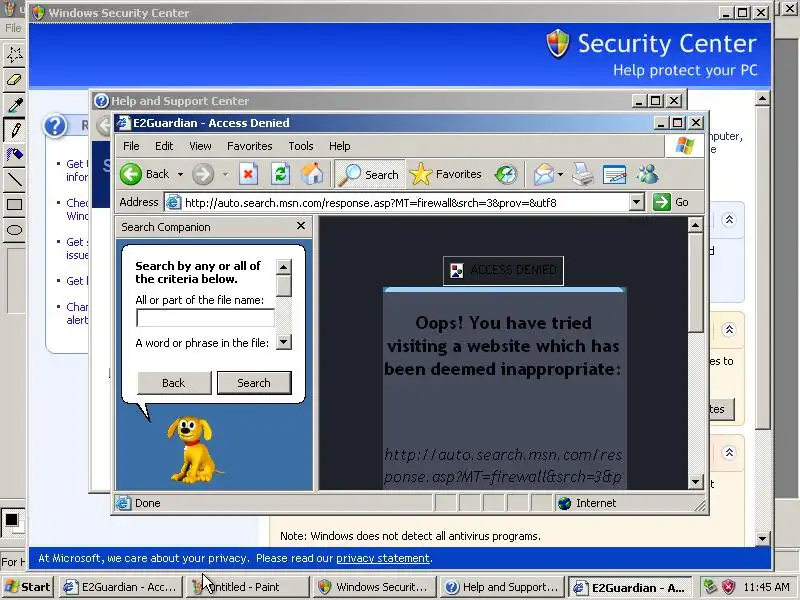Image resolution: width=800 pixels, height=600 pixels.
Task: Click the black foreground color swatch in Paint
Action: [11, 520]
